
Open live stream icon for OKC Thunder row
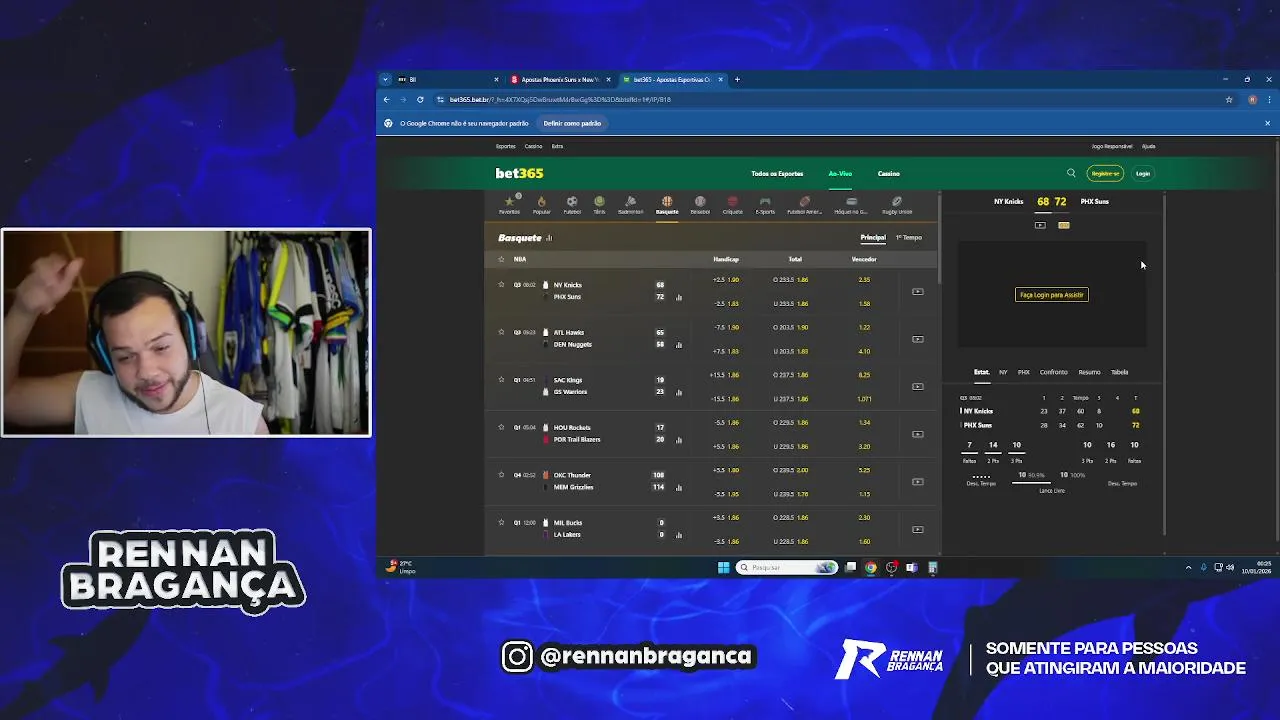tap(917, 481)
